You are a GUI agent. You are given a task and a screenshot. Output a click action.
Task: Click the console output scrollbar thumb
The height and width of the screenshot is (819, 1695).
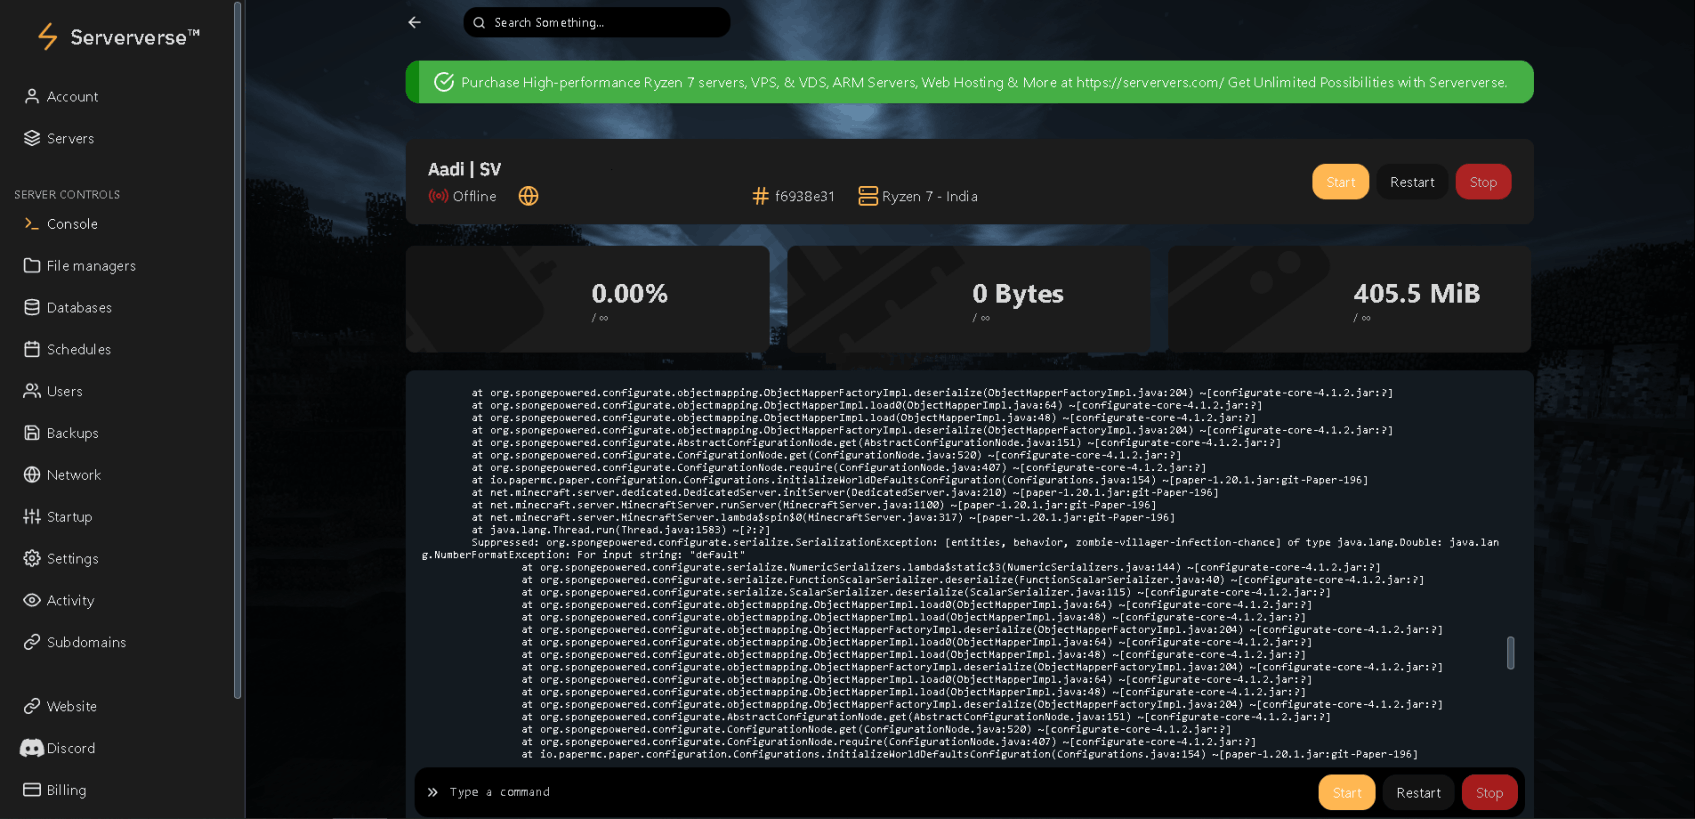pyautogui.click(x=1510, y=653)
